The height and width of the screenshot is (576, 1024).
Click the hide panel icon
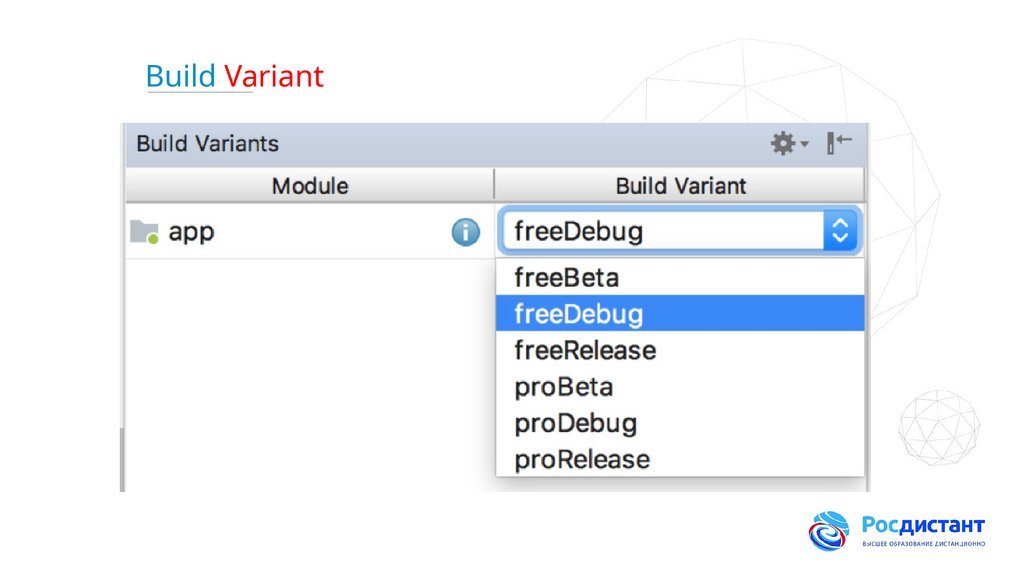838,144
